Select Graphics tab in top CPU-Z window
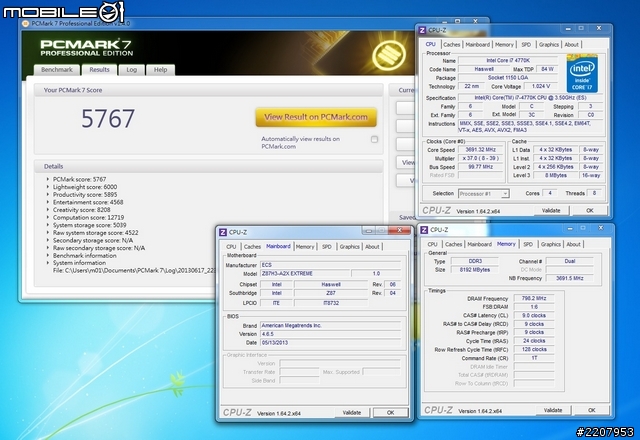The height and width of the screenshot is (440, 640). point(548,44)
